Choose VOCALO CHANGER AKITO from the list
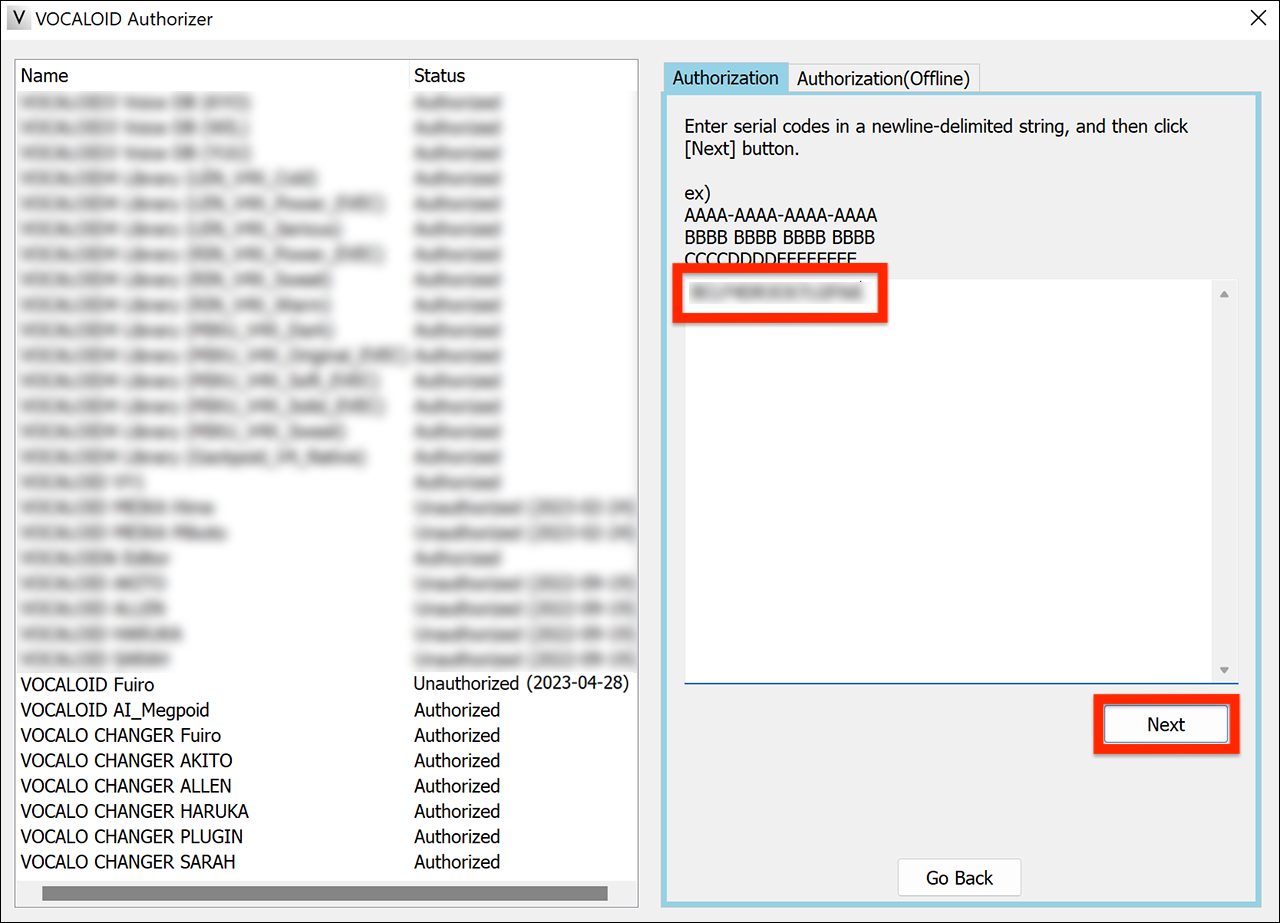This screenshot has height=923, width=1280. click(126, 760)
